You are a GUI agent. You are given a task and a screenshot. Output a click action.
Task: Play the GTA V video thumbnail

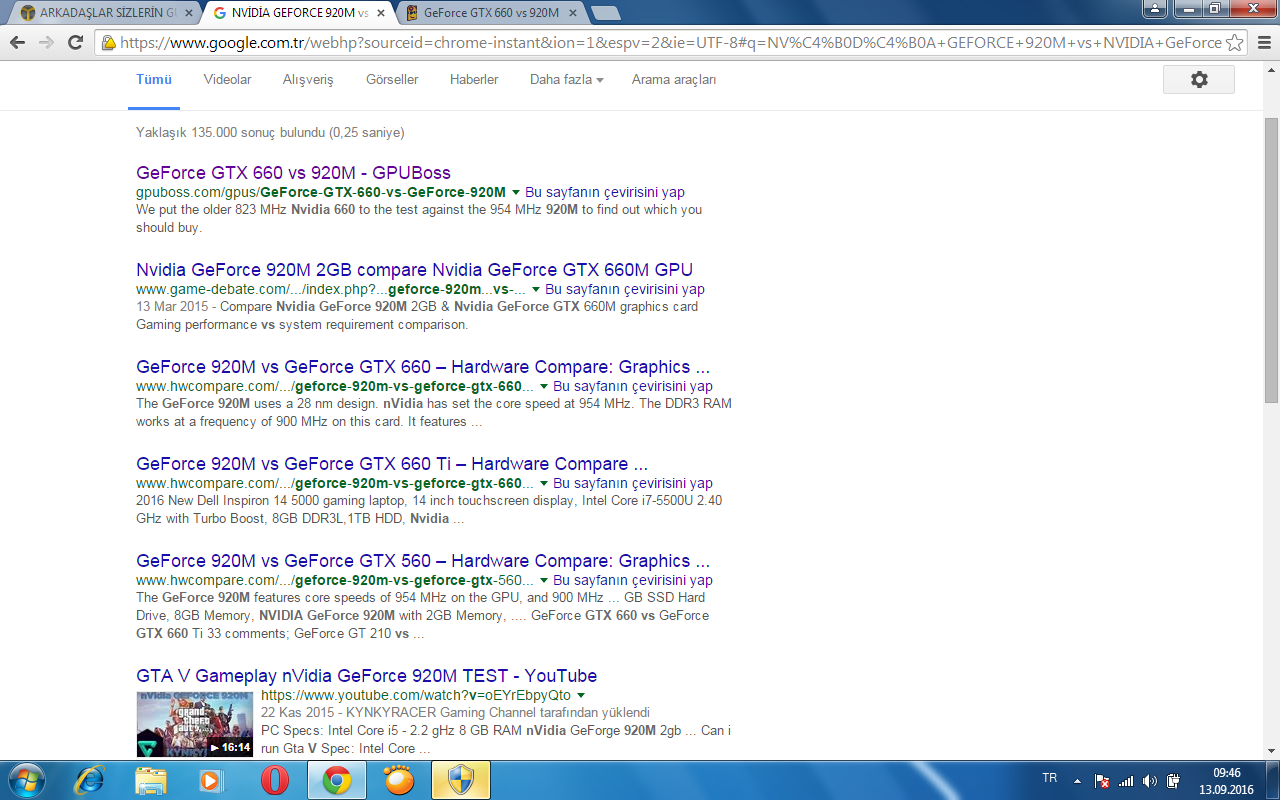pos(194,723)
